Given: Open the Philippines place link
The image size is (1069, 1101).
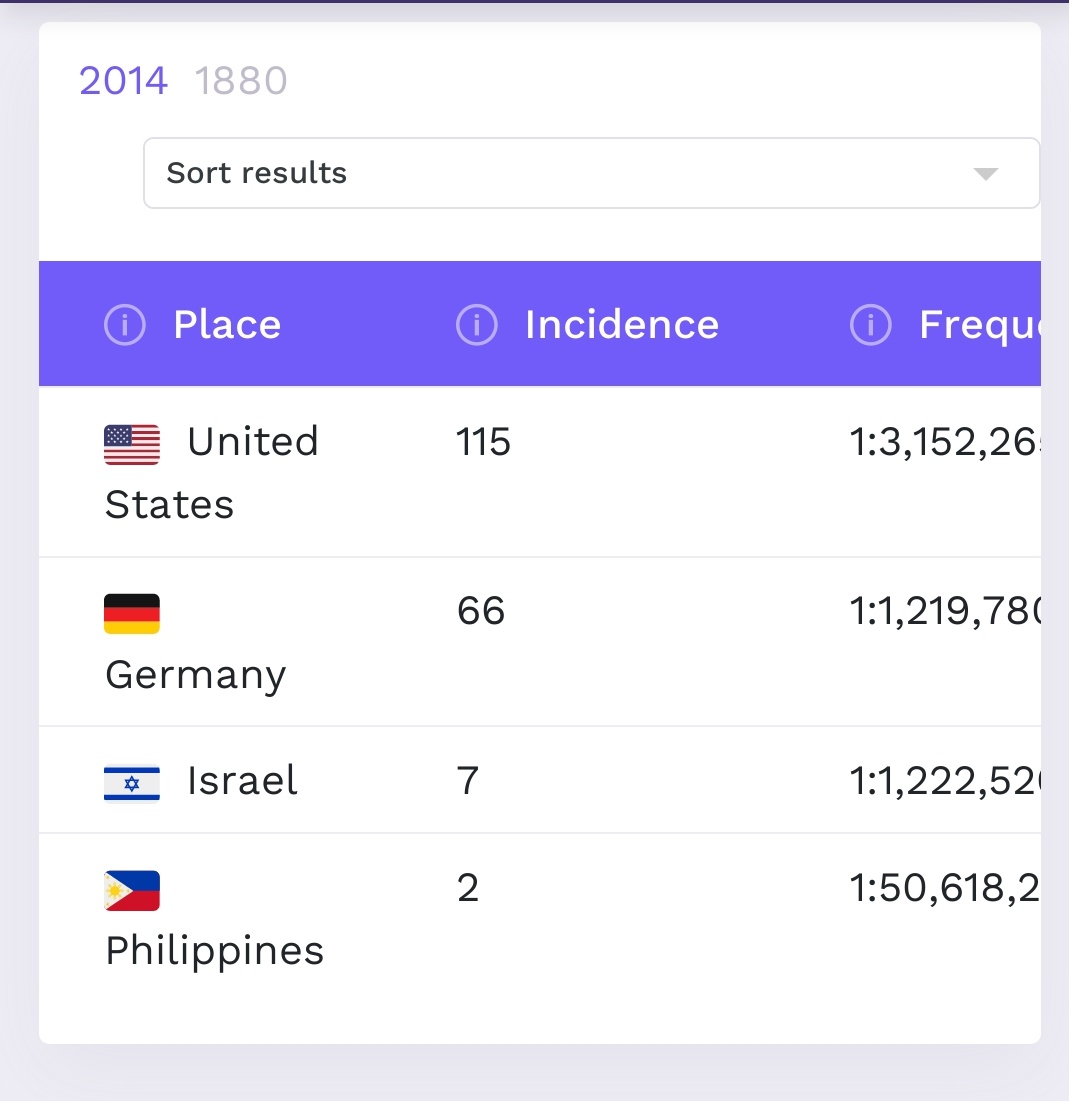Looking at the screenshot, I should pos(215,951).
